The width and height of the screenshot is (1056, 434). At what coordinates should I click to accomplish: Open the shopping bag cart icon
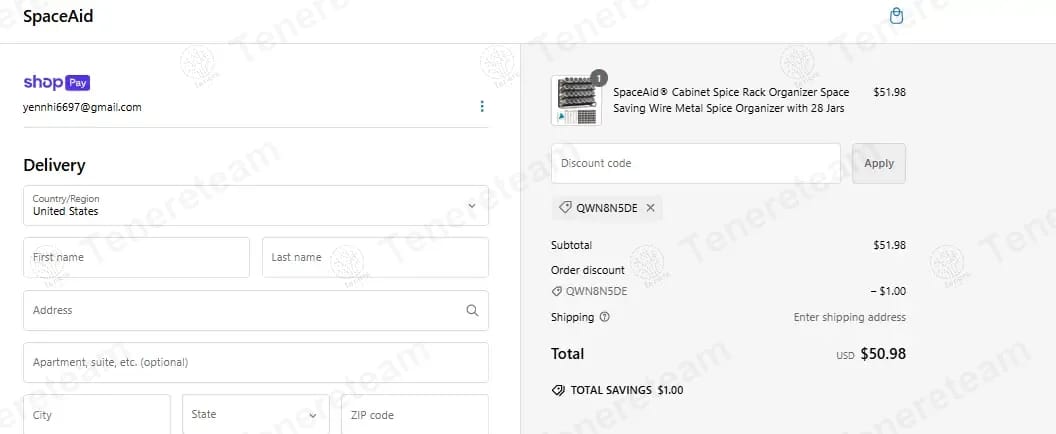click(896, 16)
